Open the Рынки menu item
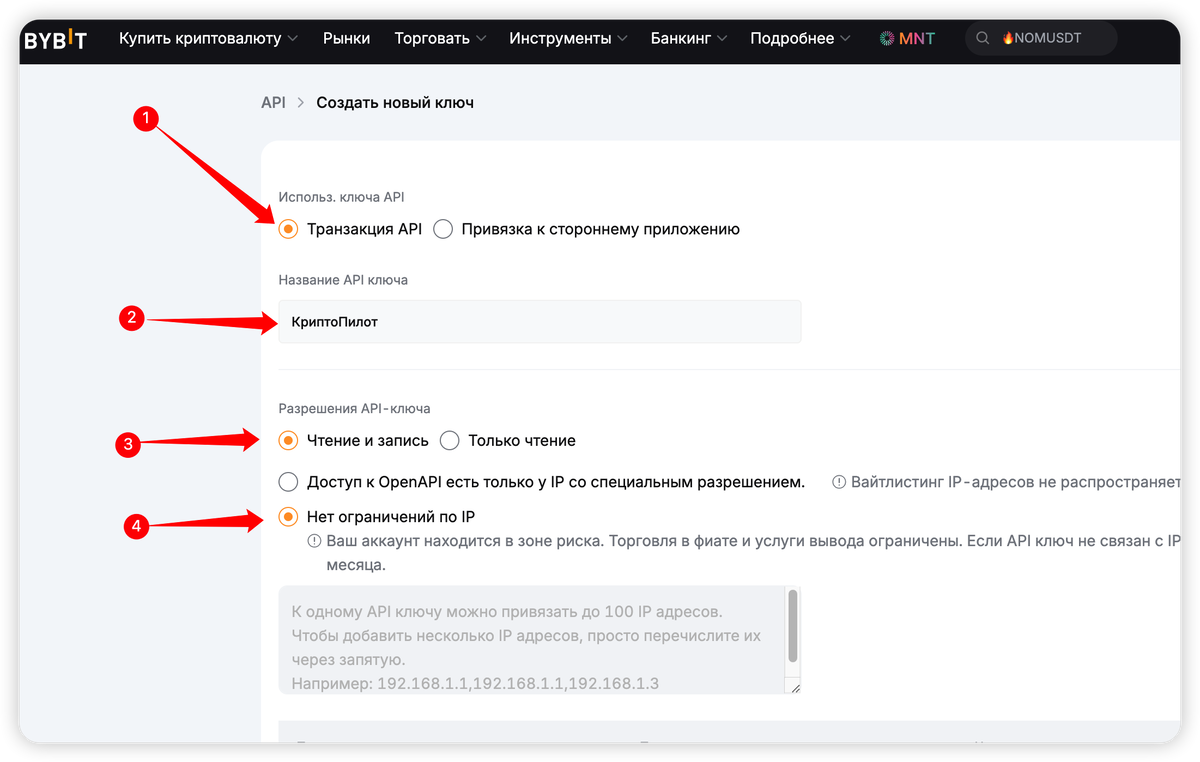This screenshot has width=1200, height=762. point(346,39)
